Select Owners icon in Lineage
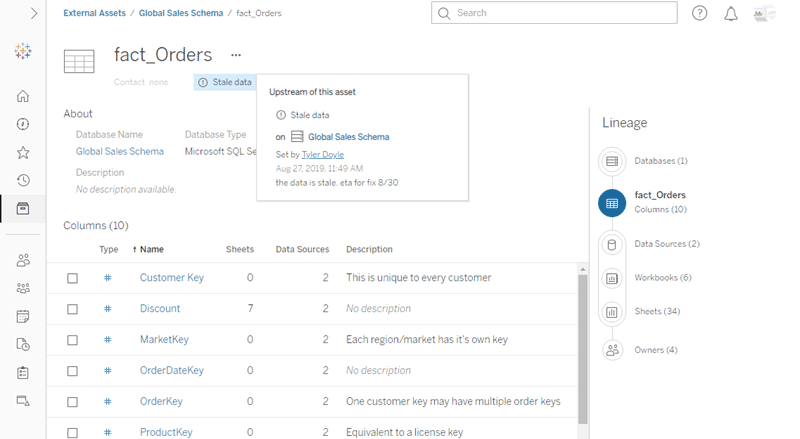The image size is (800, 439). [x=612, y=350]
